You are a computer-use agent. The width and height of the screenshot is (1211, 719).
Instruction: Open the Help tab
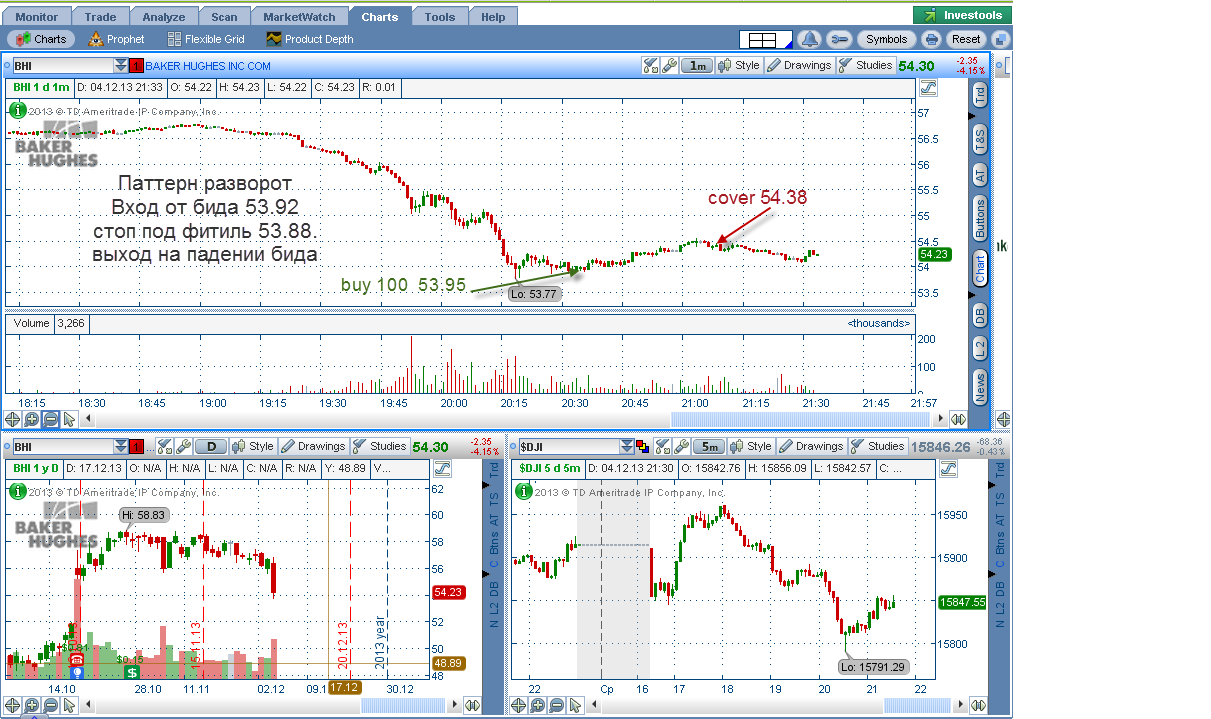tap(493, 17)
